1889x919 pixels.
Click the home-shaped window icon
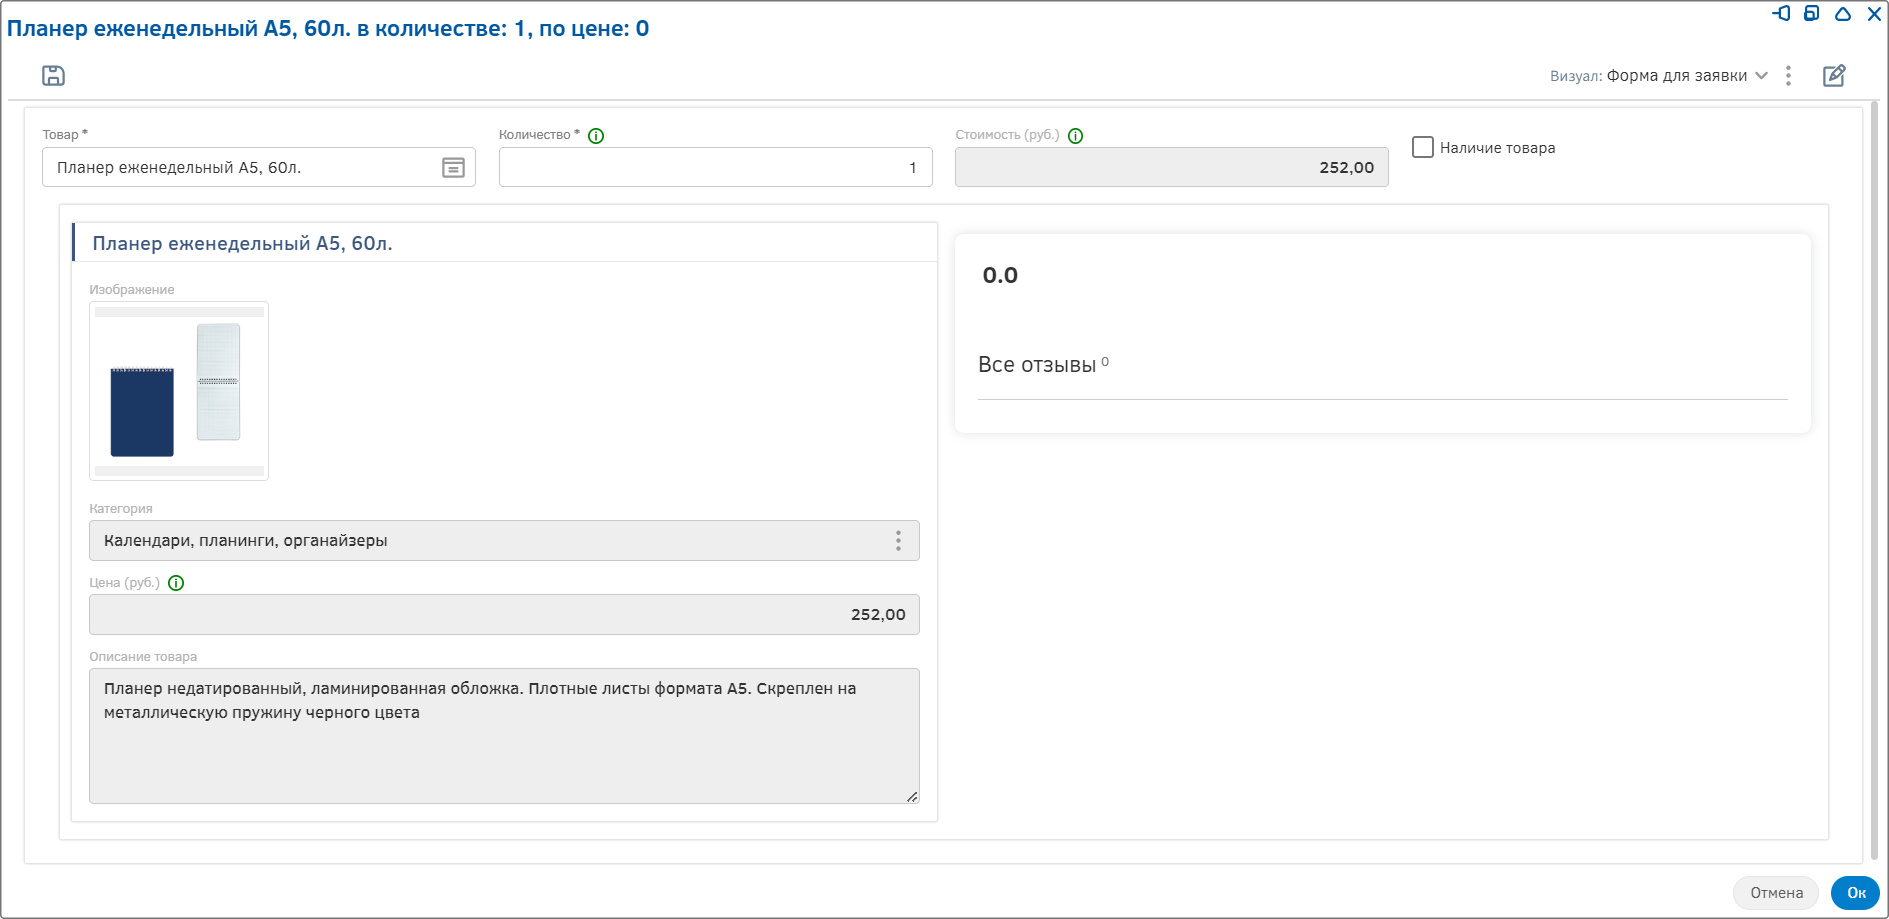coord(1843,13)
